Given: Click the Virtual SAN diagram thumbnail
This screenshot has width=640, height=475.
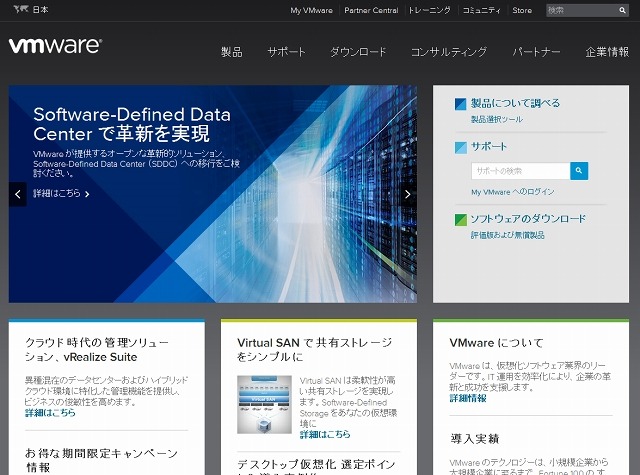Looking at the screenshot, I should click(264, 404).
